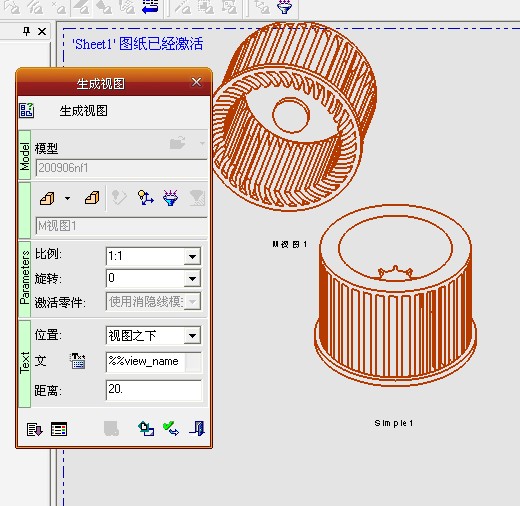Click the second 3D block view icon
The height and width of the screenshot is (506, 520).
click(92, 198)
